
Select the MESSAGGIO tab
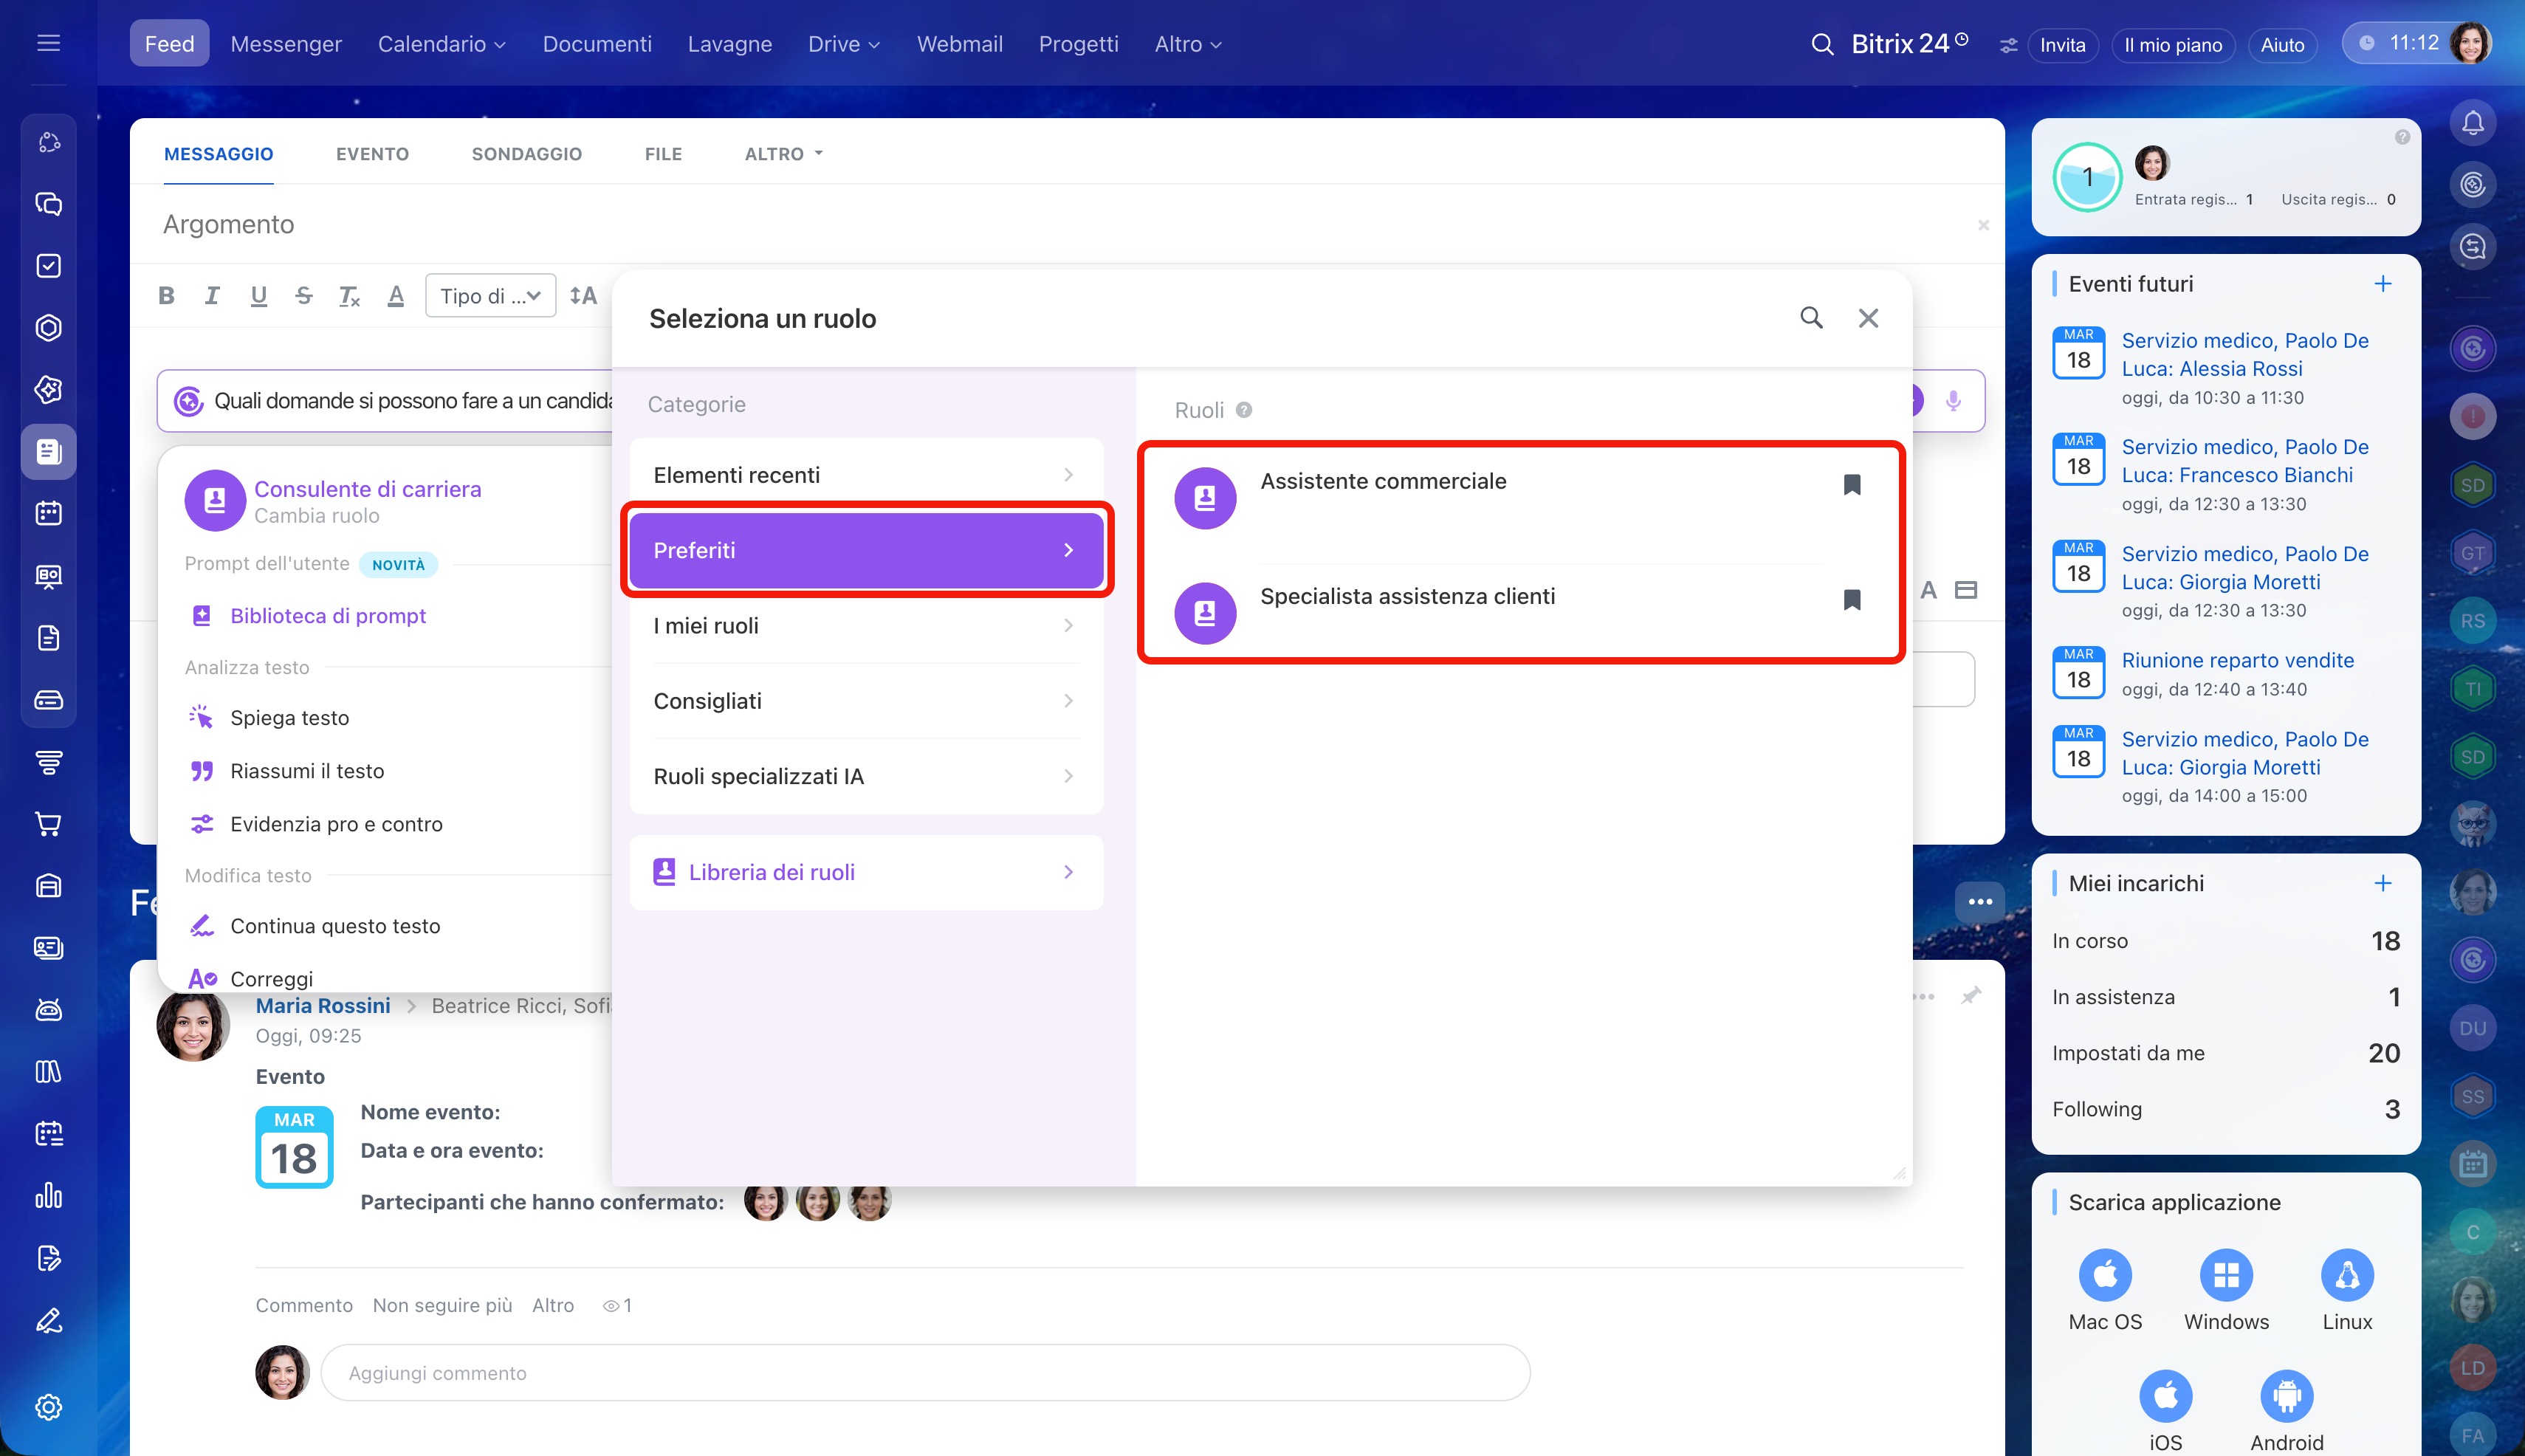pos(218,154)
